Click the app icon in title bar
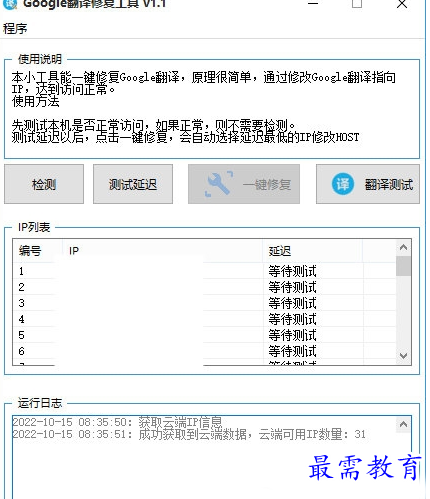Screen dimensions: 430x499 tap(10, 4)
